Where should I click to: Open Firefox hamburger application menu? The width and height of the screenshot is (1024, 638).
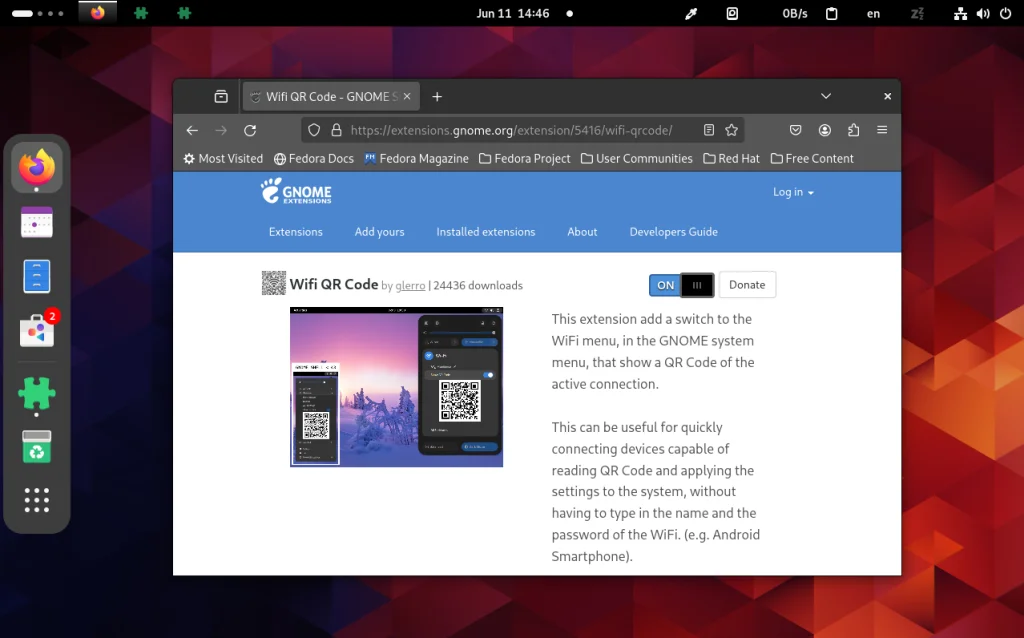882,130
